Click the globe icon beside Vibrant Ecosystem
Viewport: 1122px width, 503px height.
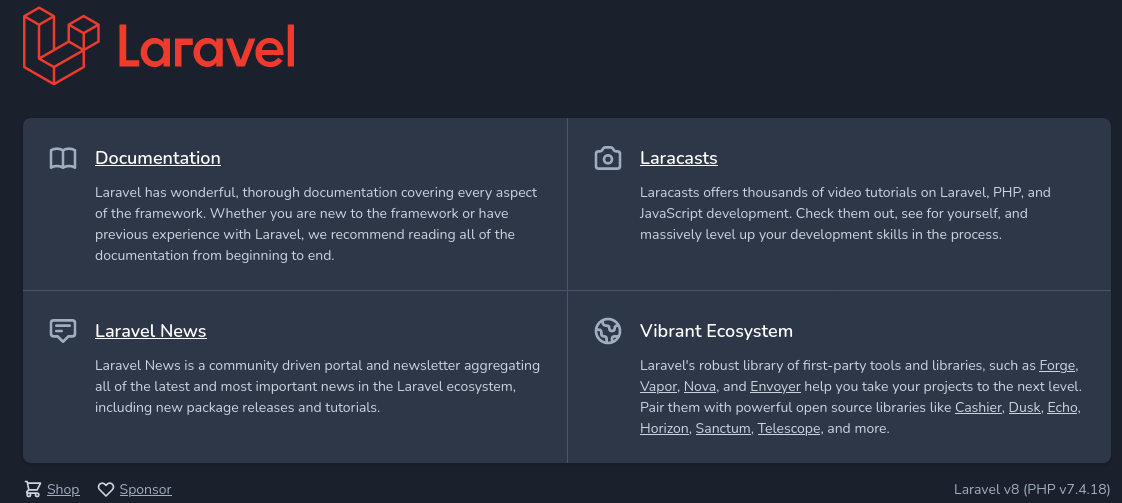(x=608, y=331)
